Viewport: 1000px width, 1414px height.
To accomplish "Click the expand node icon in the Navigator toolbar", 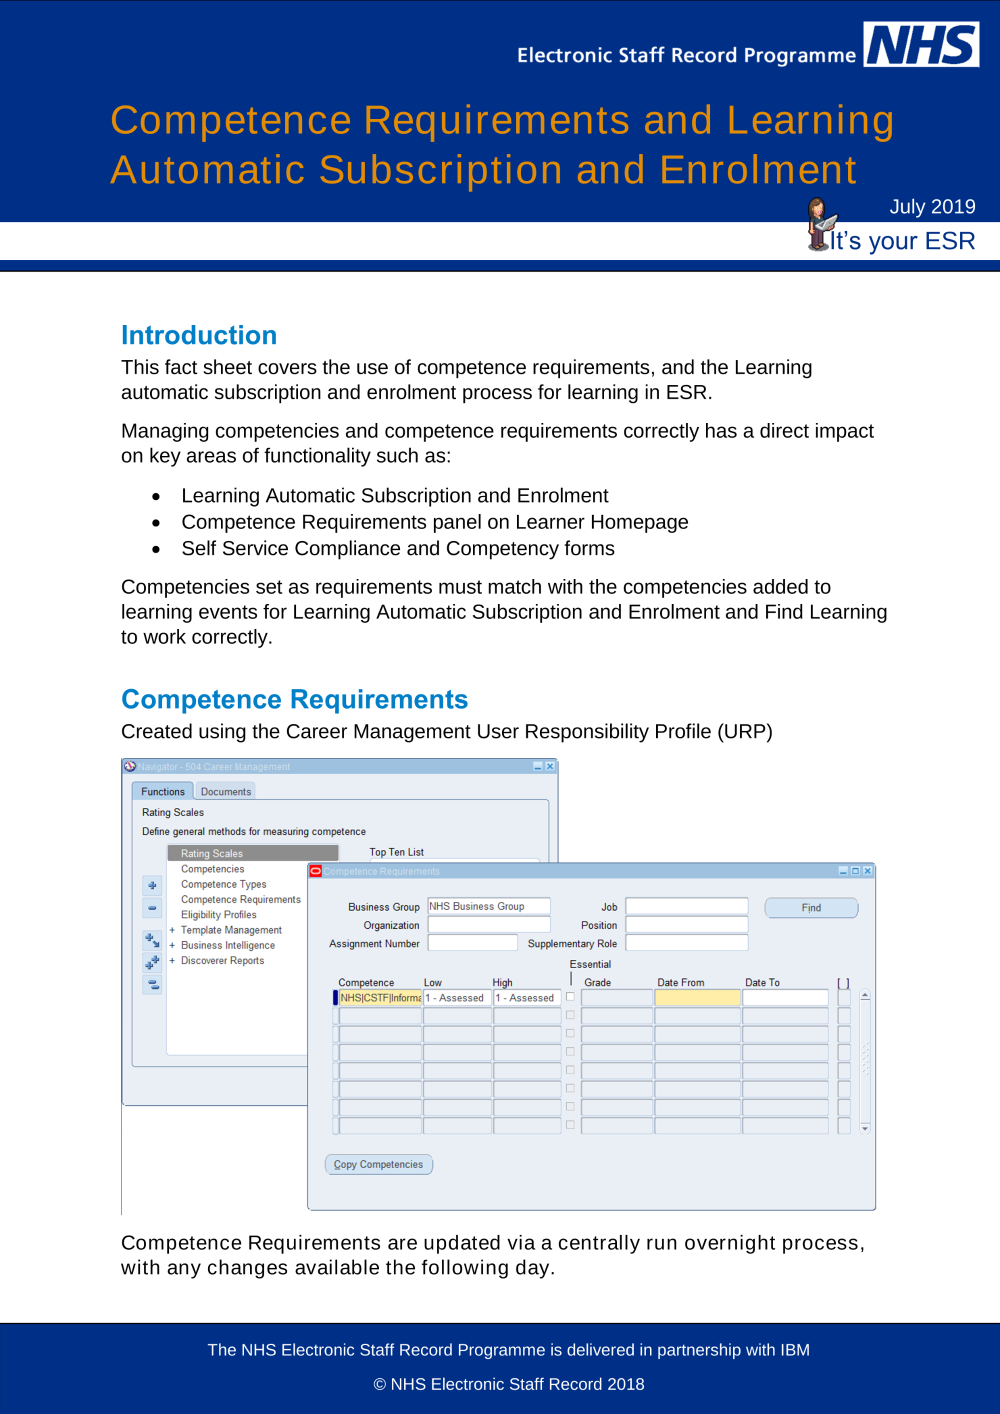I will (151, 886).
